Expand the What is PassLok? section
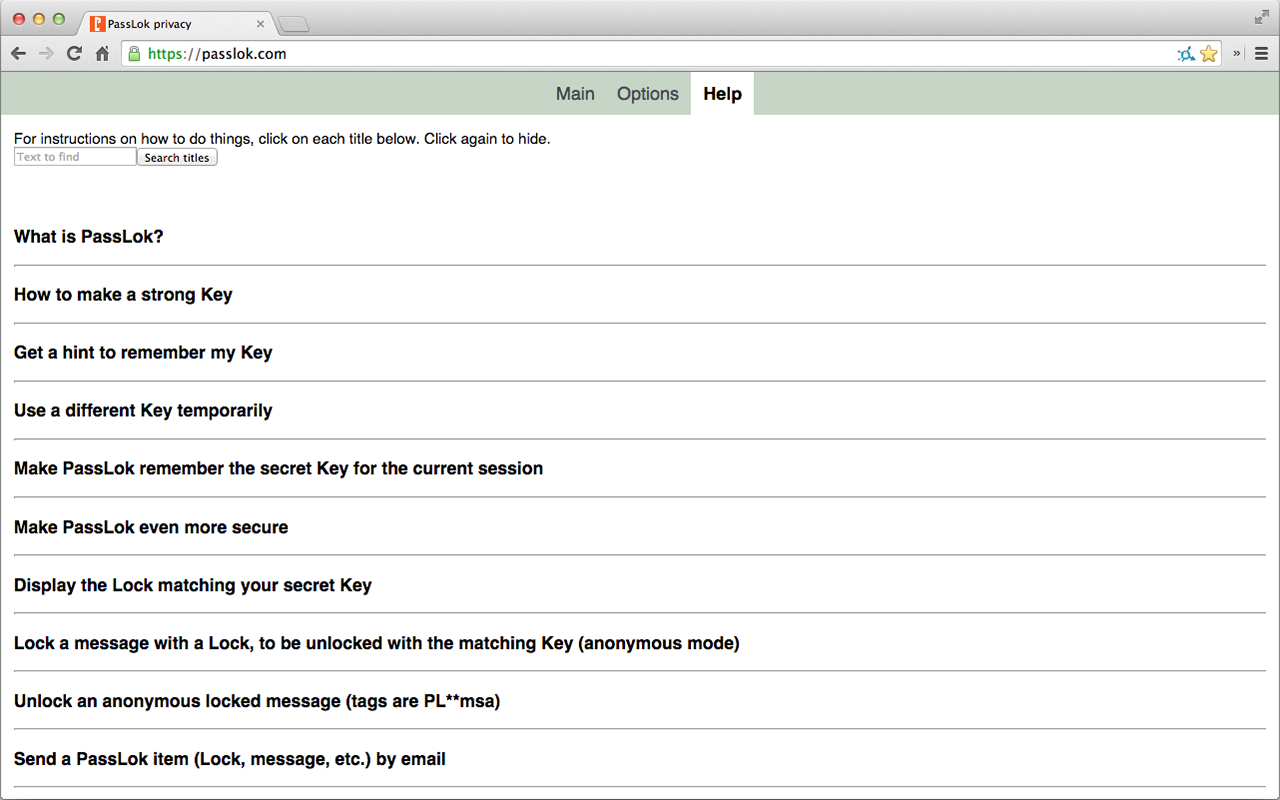Screen dimensions: 1280x800 point(89,237)
